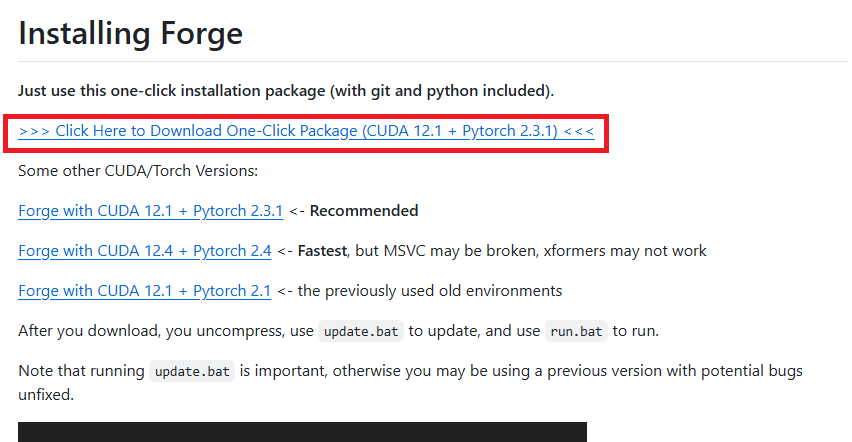The width and height of the screenshot is (852, 442).
Task: Click 'the previously used old environments' text
Action: pyautogui.click(x=430, y=291)
